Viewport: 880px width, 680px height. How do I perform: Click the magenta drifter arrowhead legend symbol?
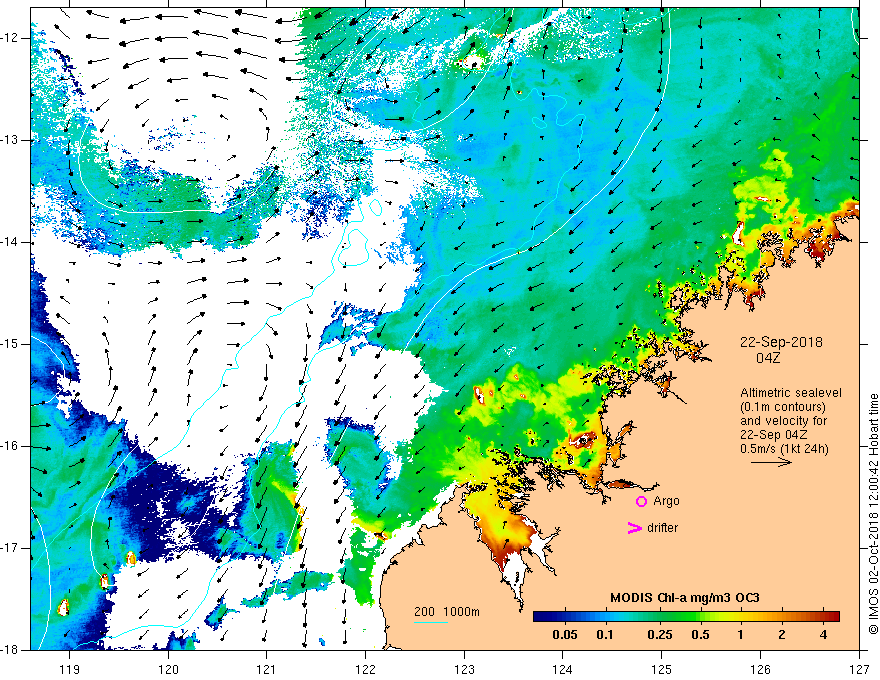[x=634, y=528]
